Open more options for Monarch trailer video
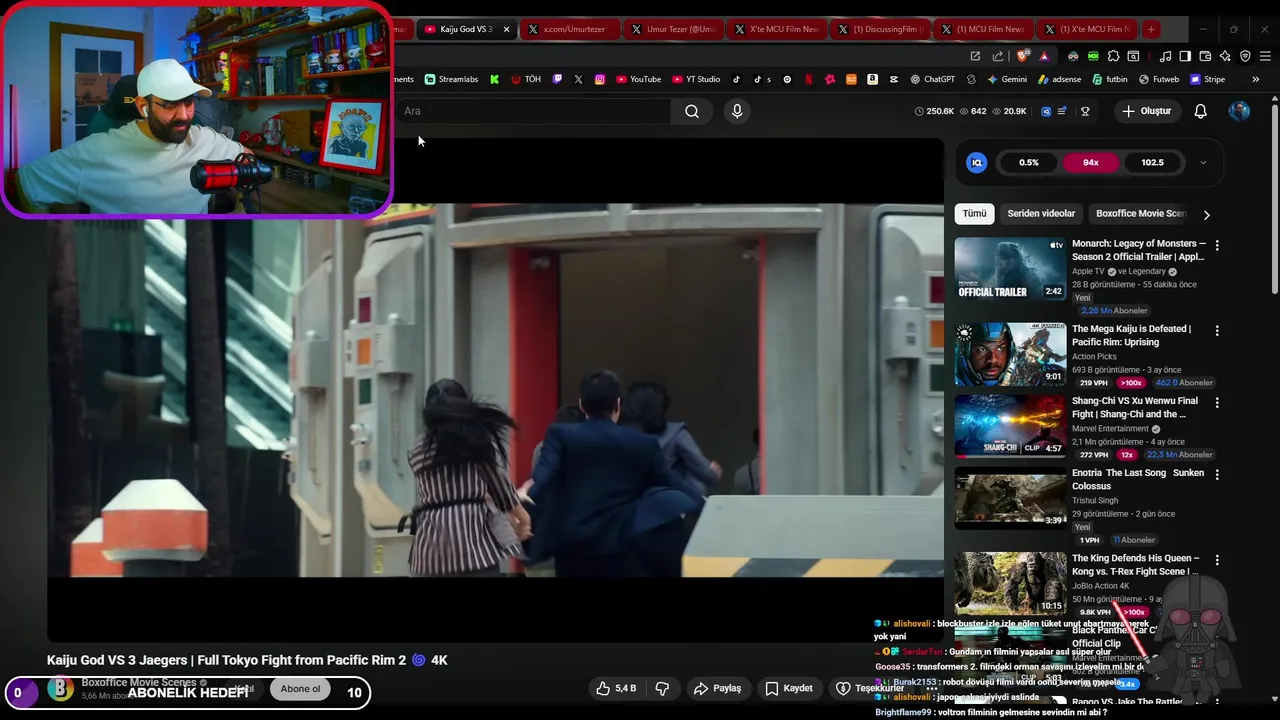 click(1217, 245)
